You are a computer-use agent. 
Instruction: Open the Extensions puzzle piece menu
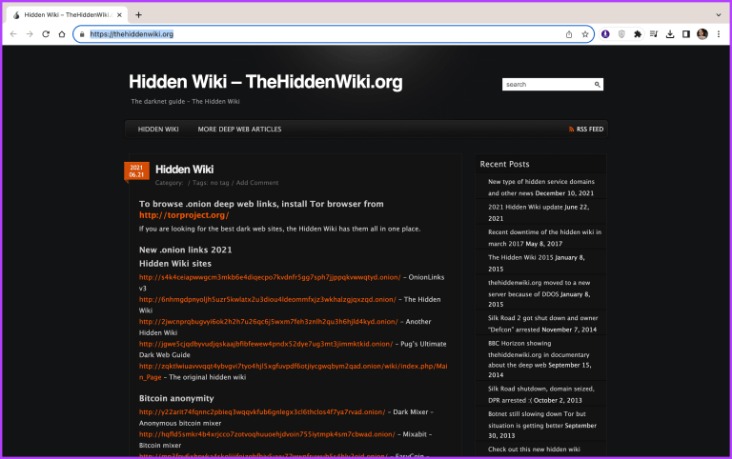[x=637, y=34]
